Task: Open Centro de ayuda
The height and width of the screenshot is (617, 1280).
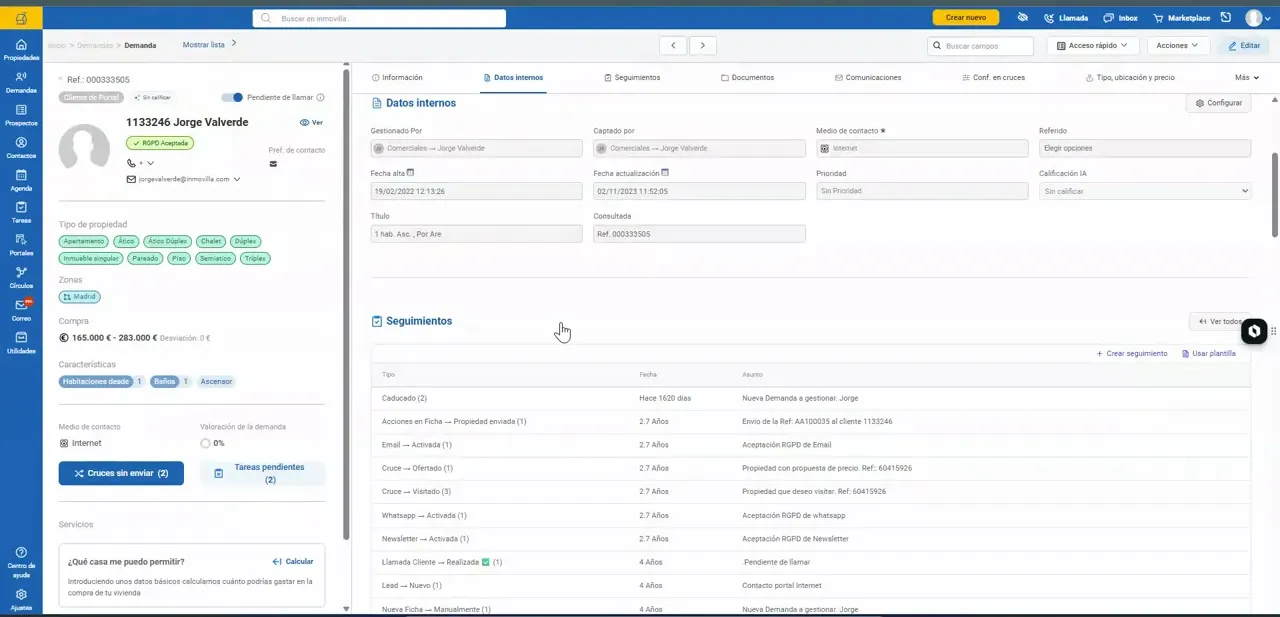Action: coord(21,563)
